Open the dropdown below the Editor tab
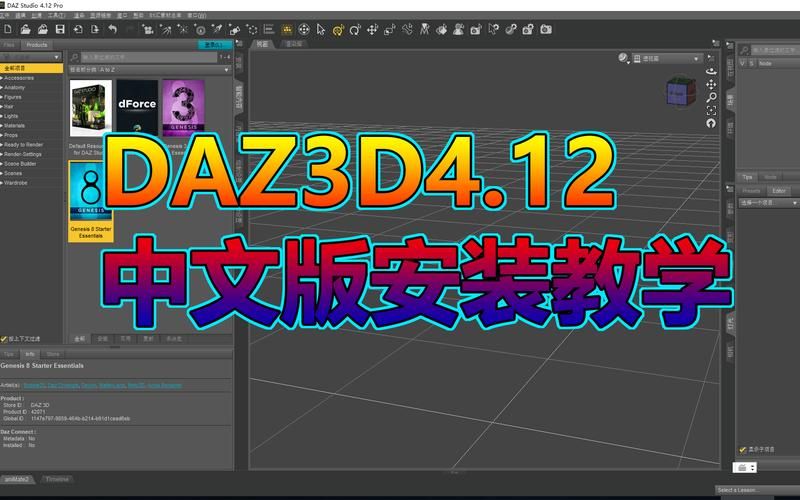 pyautogui.click(x=769, y=203)
